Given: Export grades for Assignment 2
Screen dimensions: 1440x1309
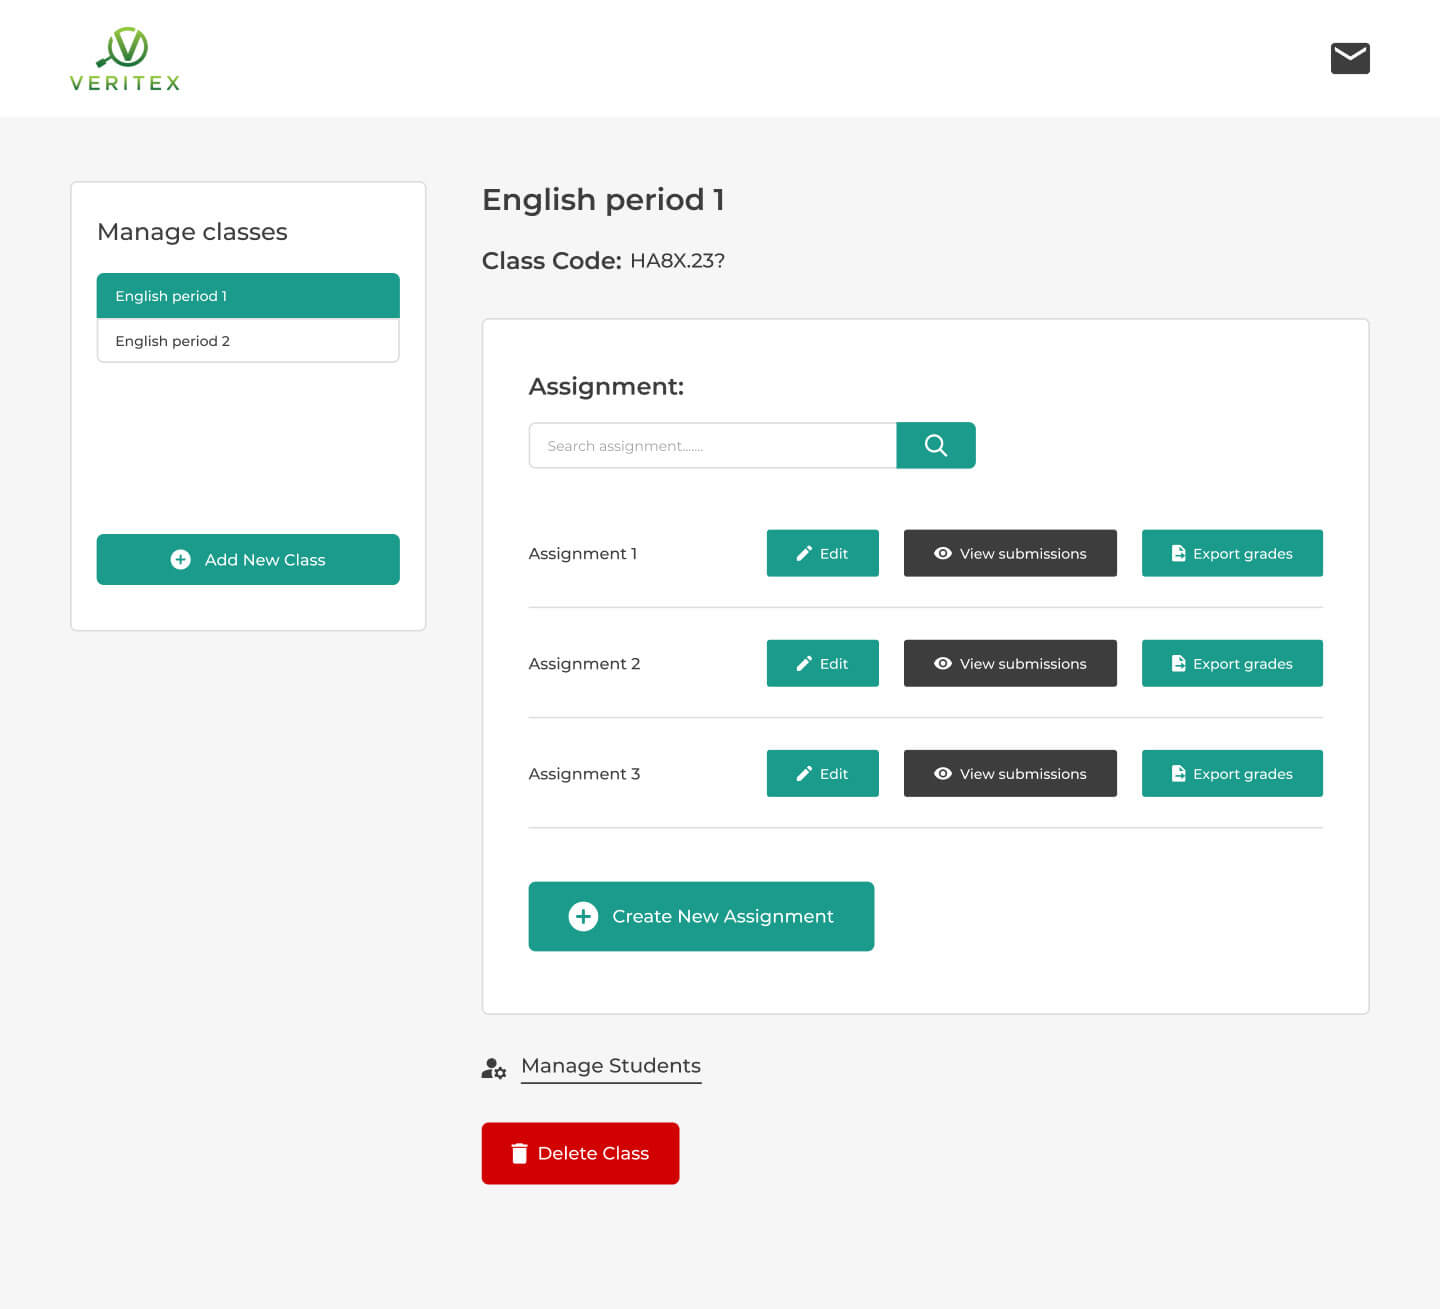Looking at the screenshot, I should tap(1232, 663).
